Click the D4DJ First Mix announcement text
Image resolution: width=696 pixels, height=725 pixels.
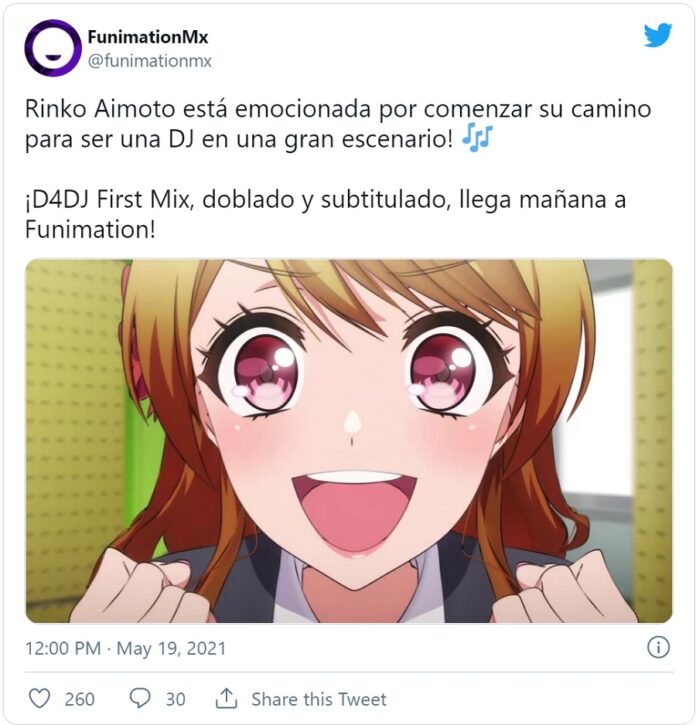coord(325,214)
